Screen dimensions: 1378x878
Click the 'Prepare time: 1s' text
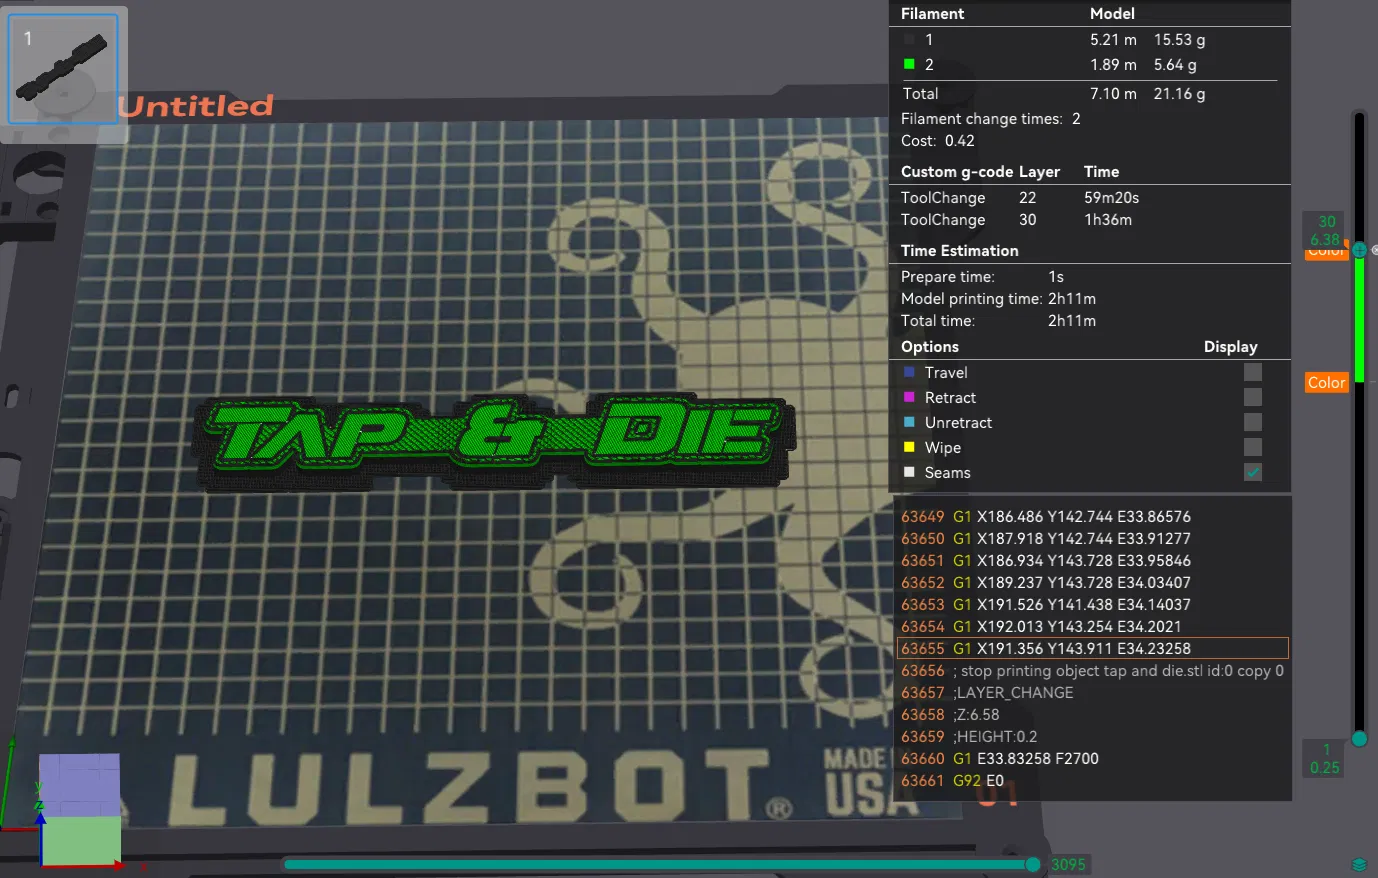[982, 277]
